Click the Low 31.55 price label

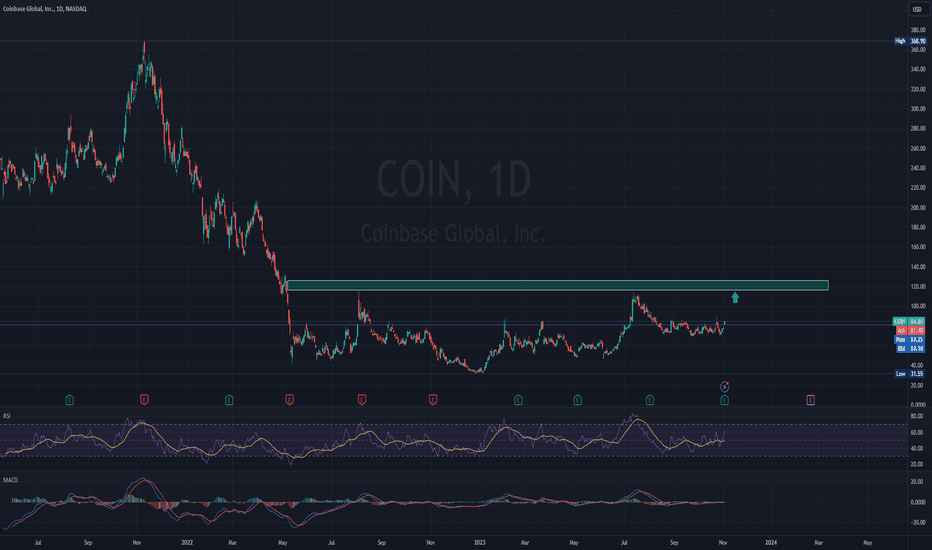tap(911, 373)
